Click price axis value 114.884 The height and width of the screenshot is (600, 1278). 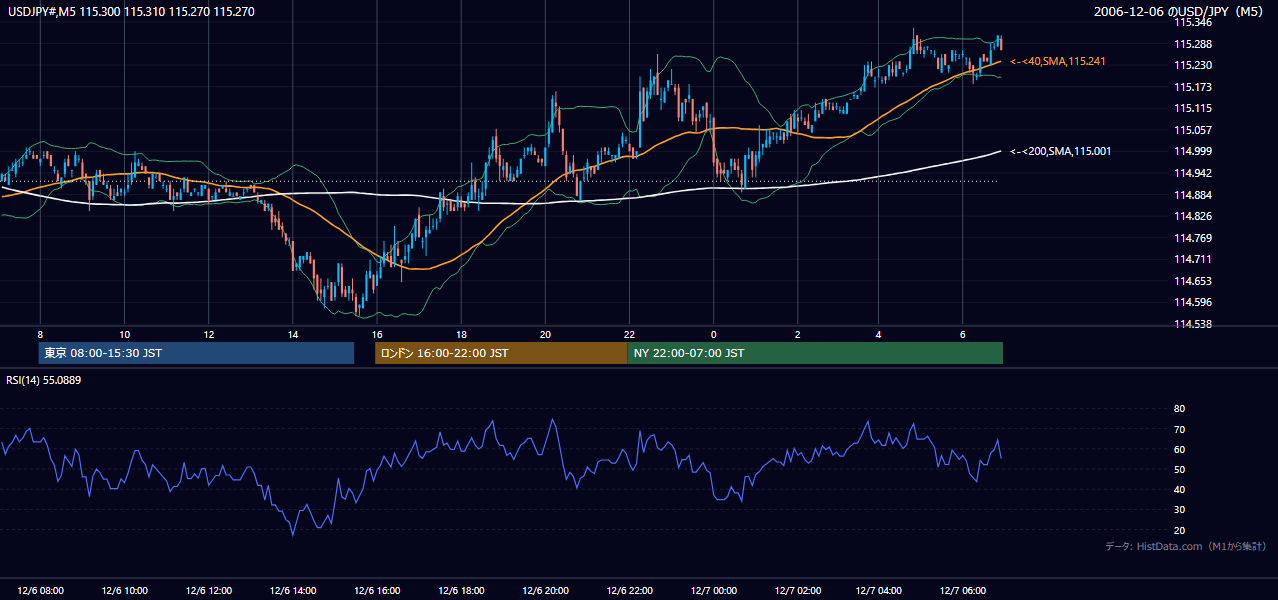pos(1192,195)
